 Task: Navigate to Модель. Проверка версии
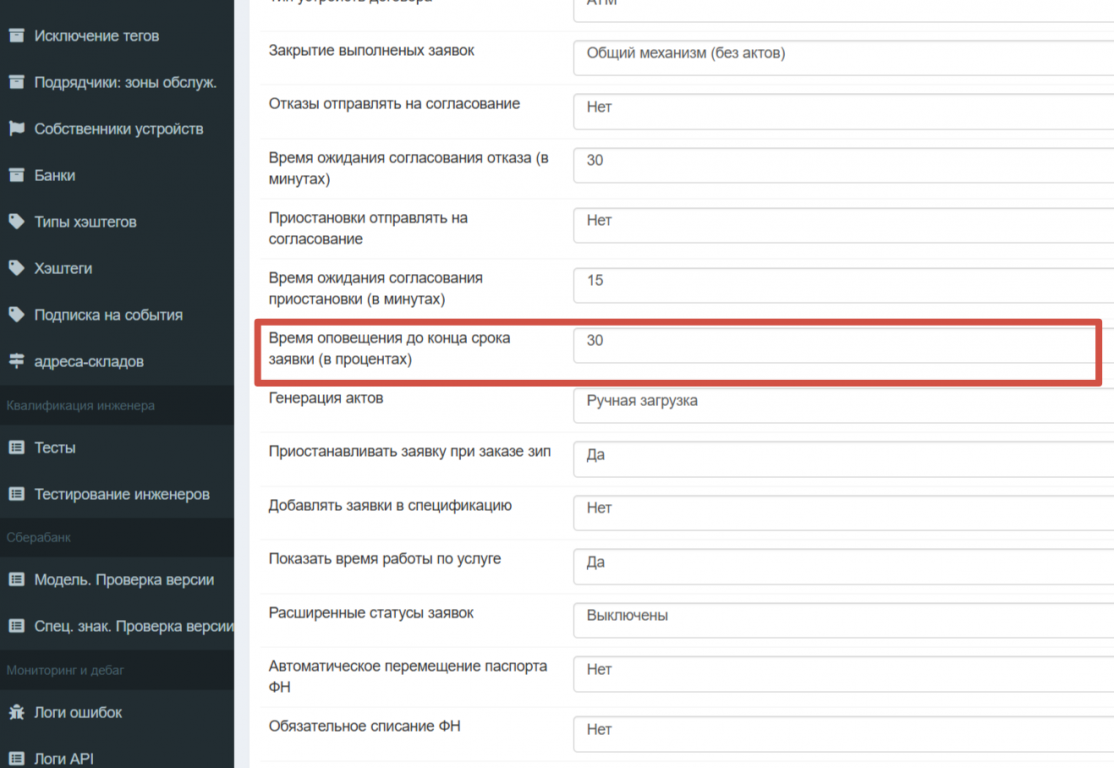pyautogui.click(x=124, y=580)
